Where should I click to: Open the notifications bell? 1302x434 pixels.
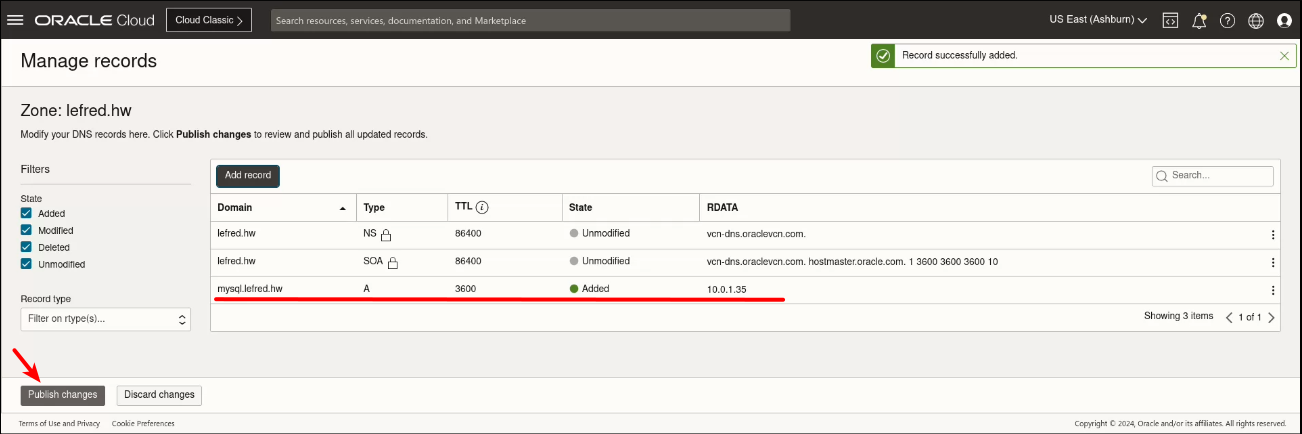point(1199,21)
